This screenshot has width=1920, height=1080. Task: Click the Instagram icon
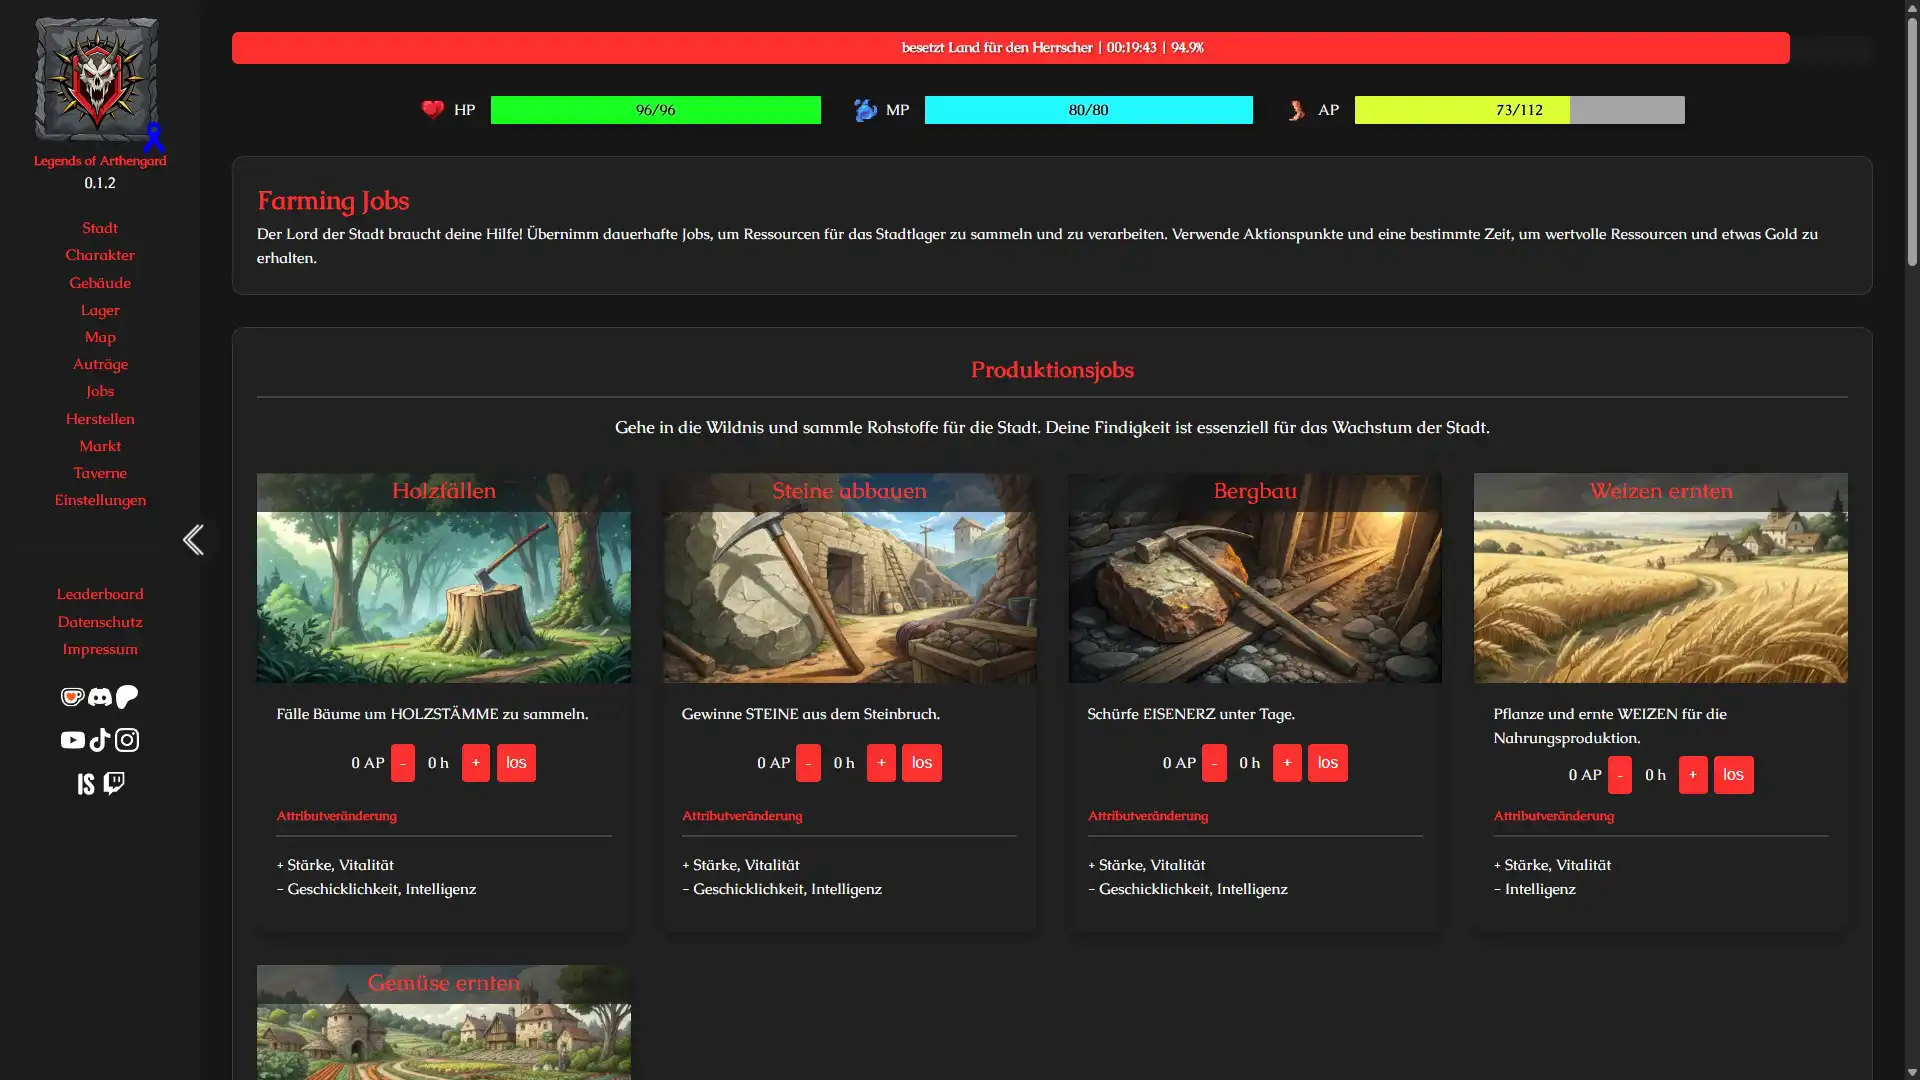point(127,740)
